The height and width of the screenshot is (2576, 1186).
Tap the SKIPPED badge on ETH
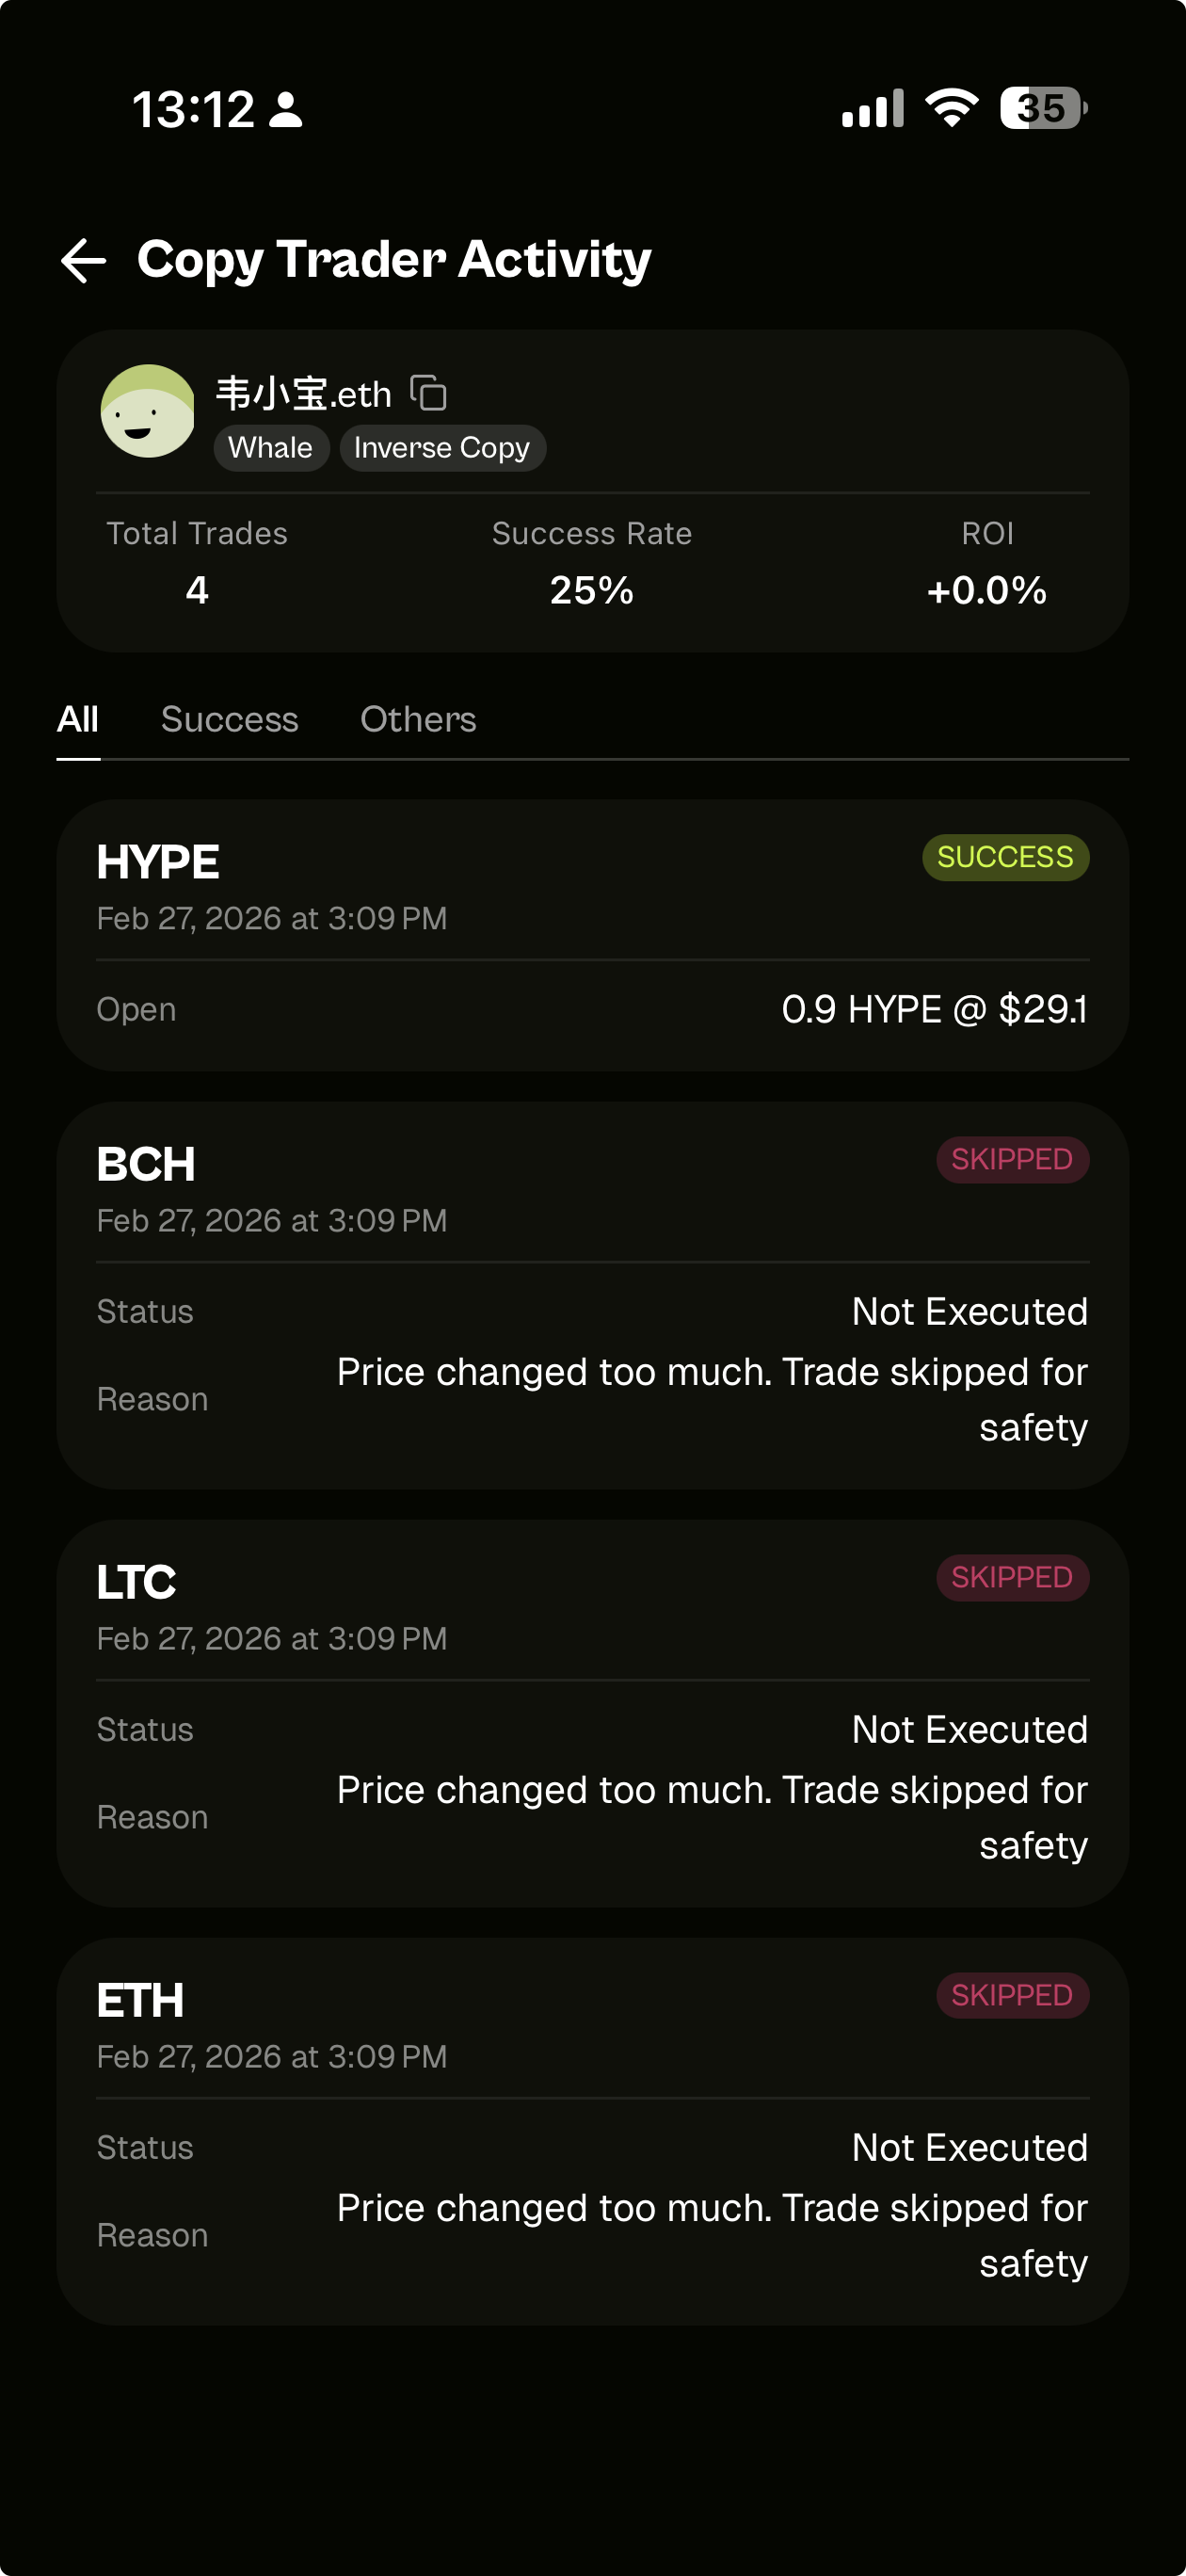point(1011,1996)
